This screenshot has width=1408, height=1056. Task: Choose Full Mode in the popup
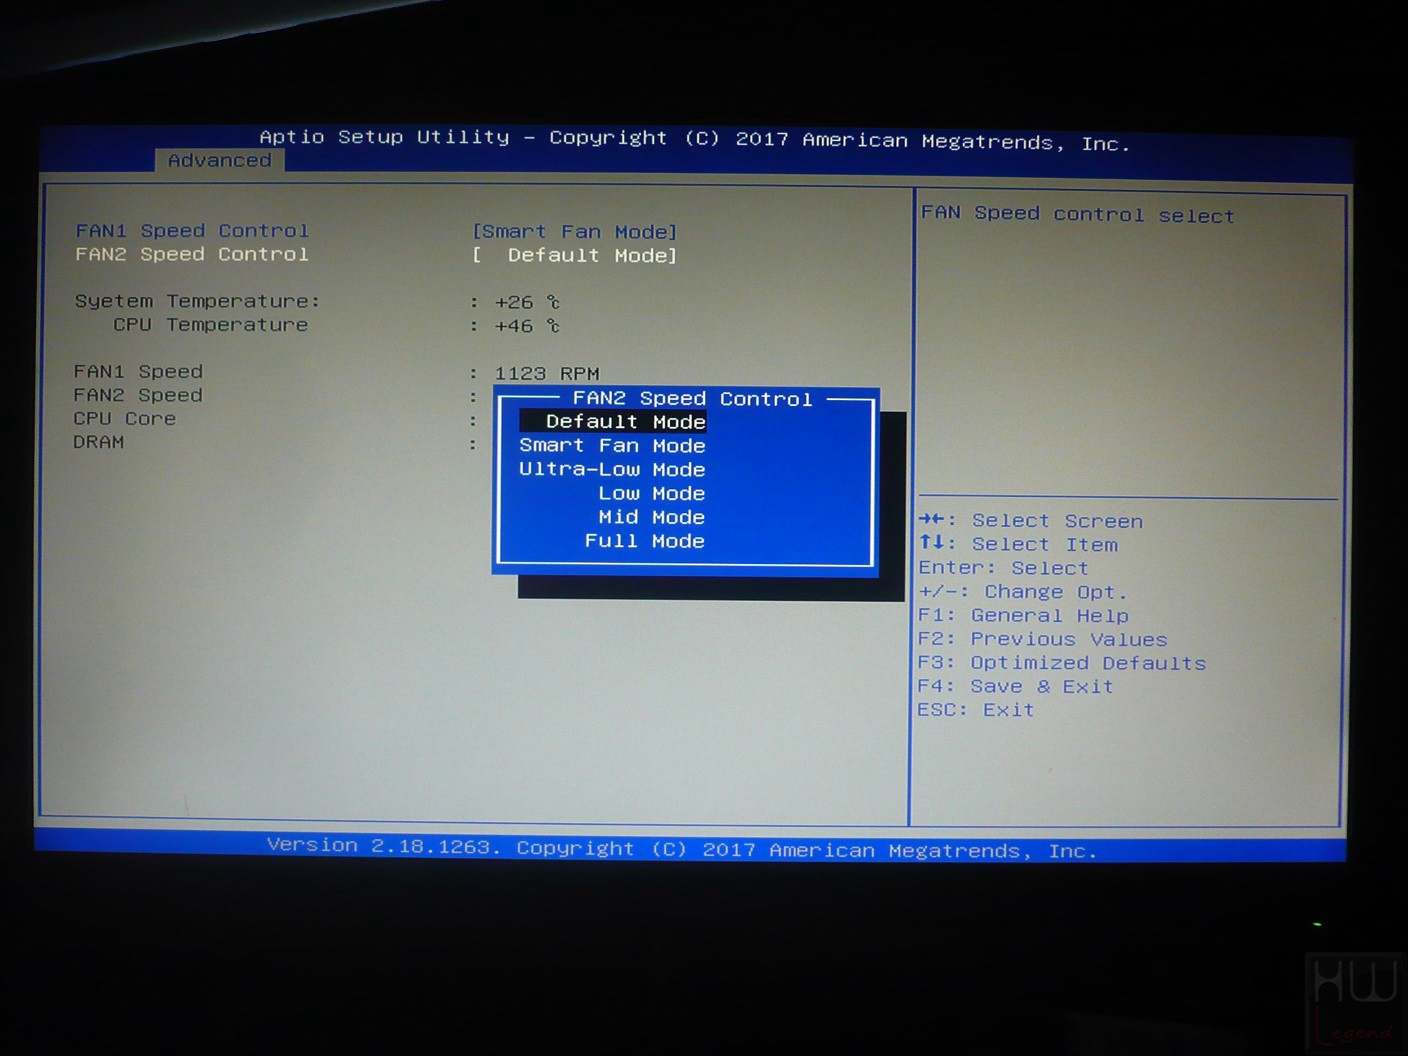click(x=645, y=541)
